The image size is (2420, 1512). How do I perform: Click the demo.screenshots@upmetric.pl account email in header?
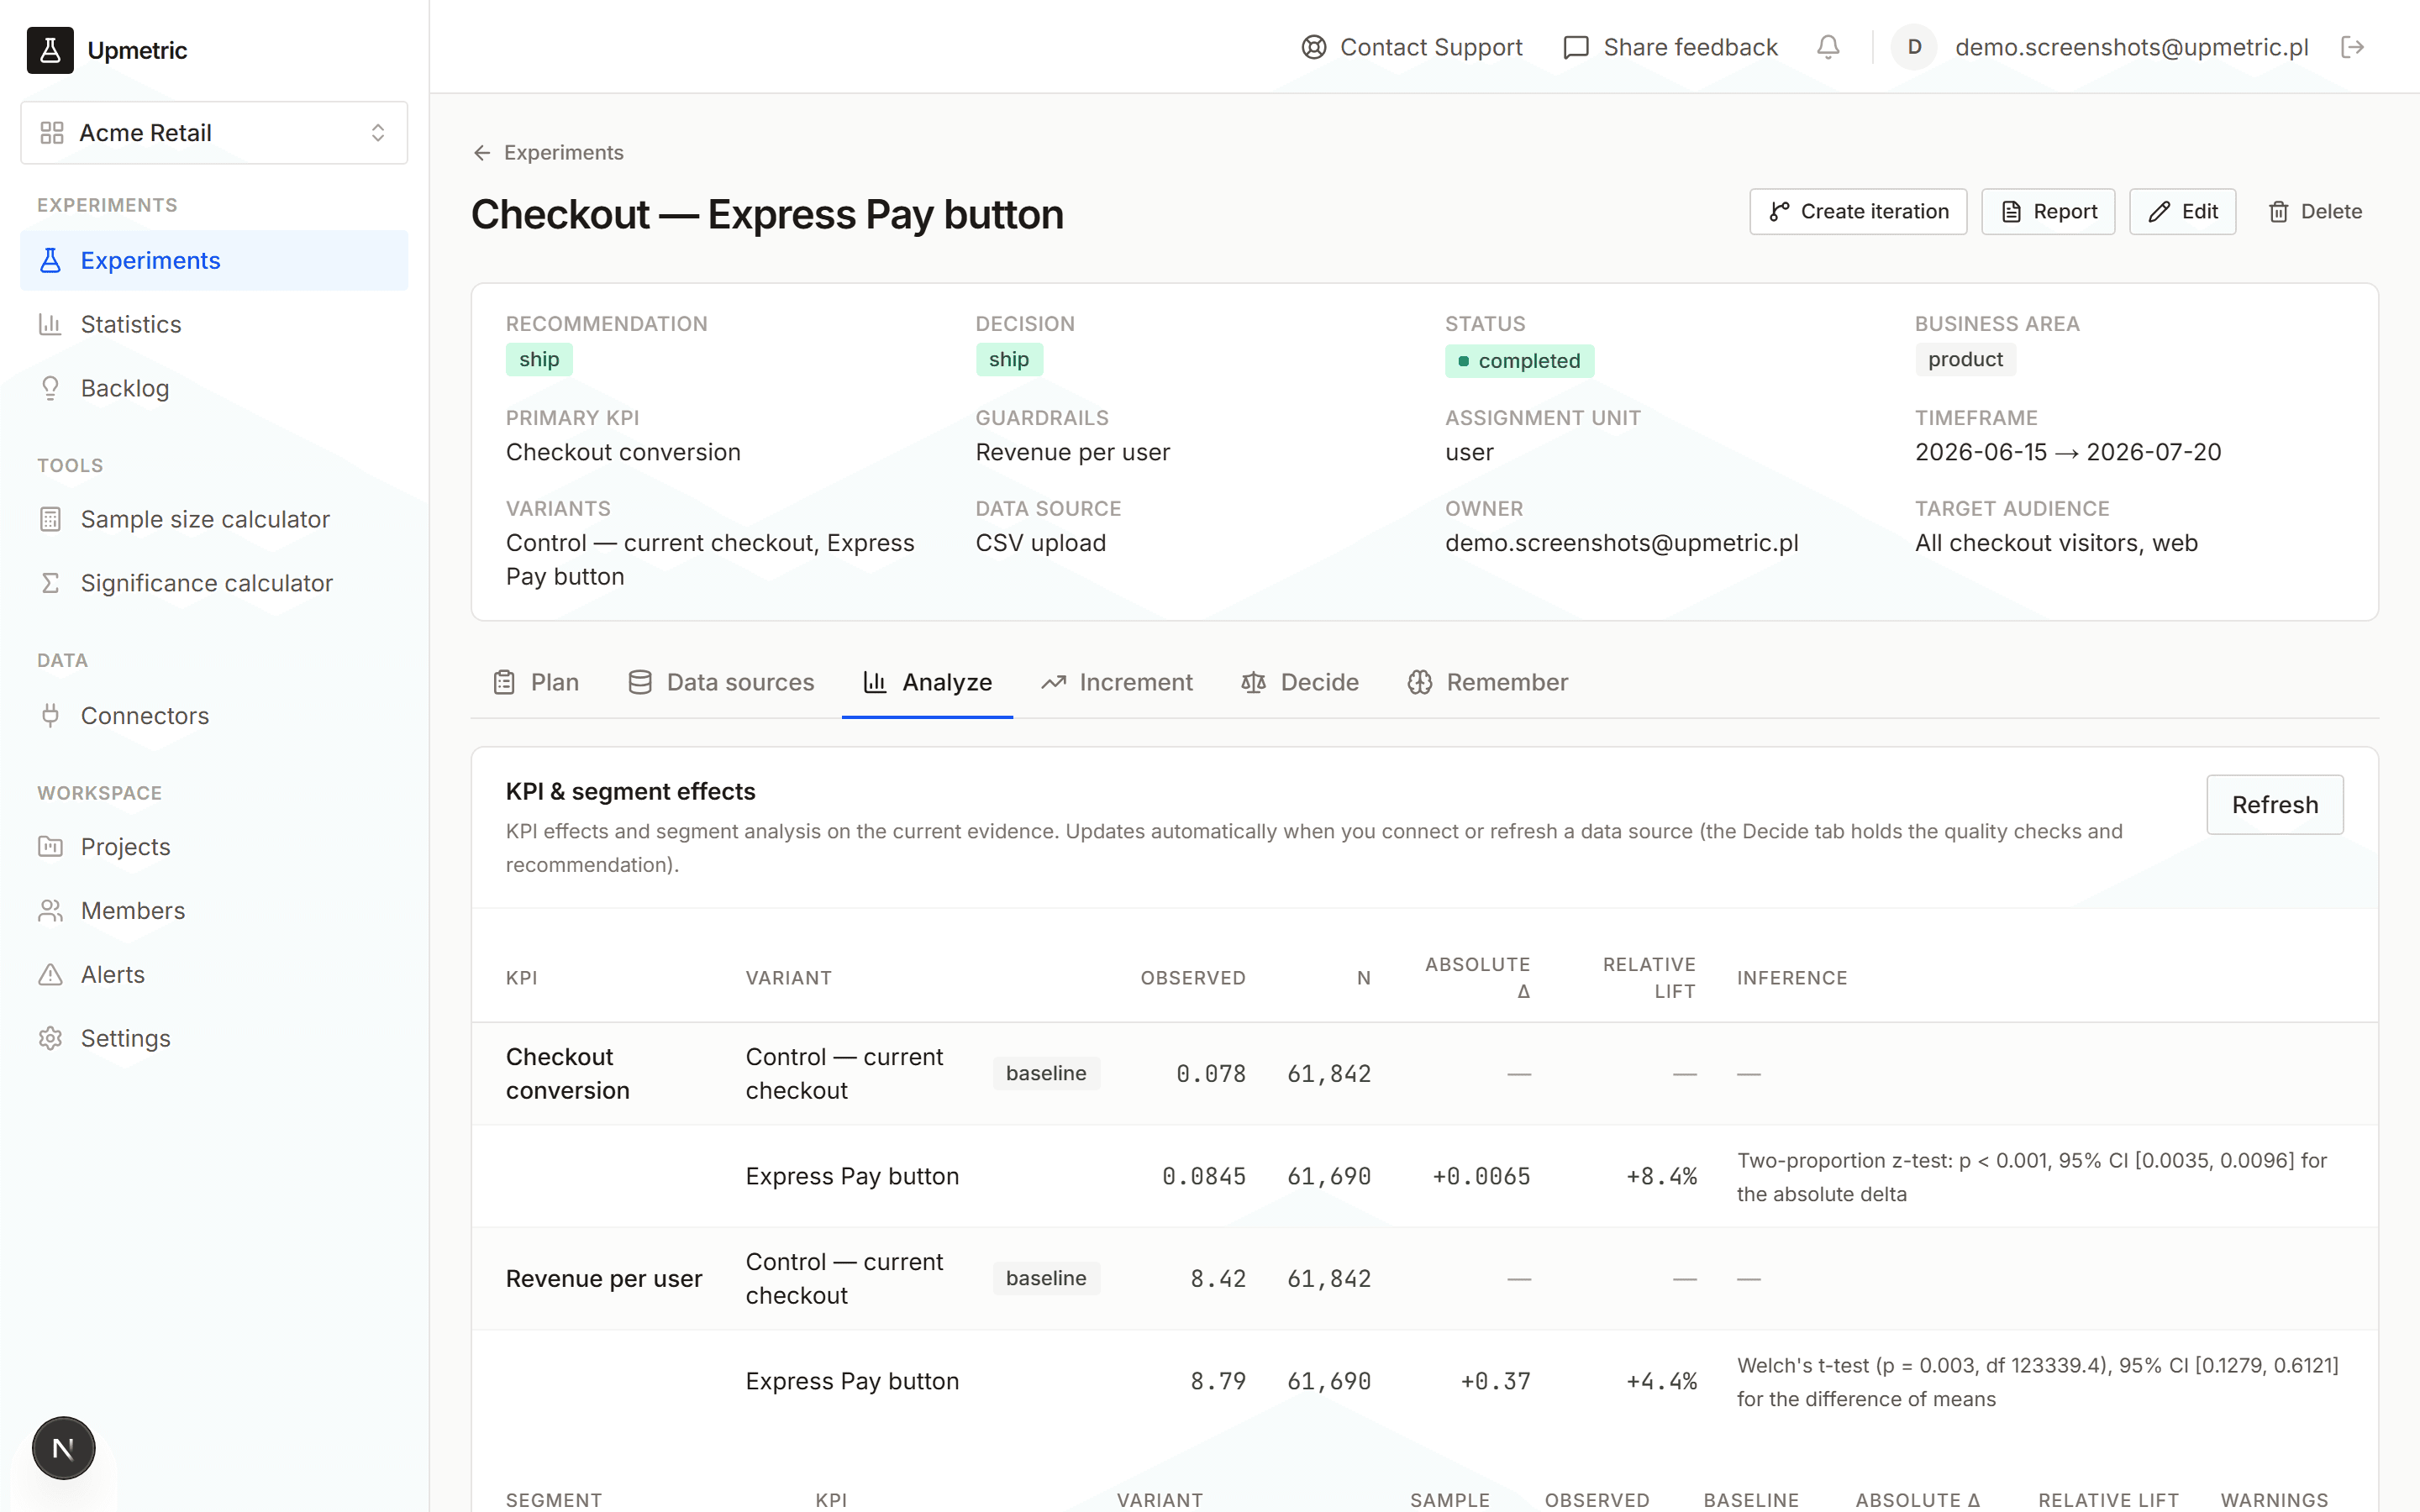point(2131,47)
